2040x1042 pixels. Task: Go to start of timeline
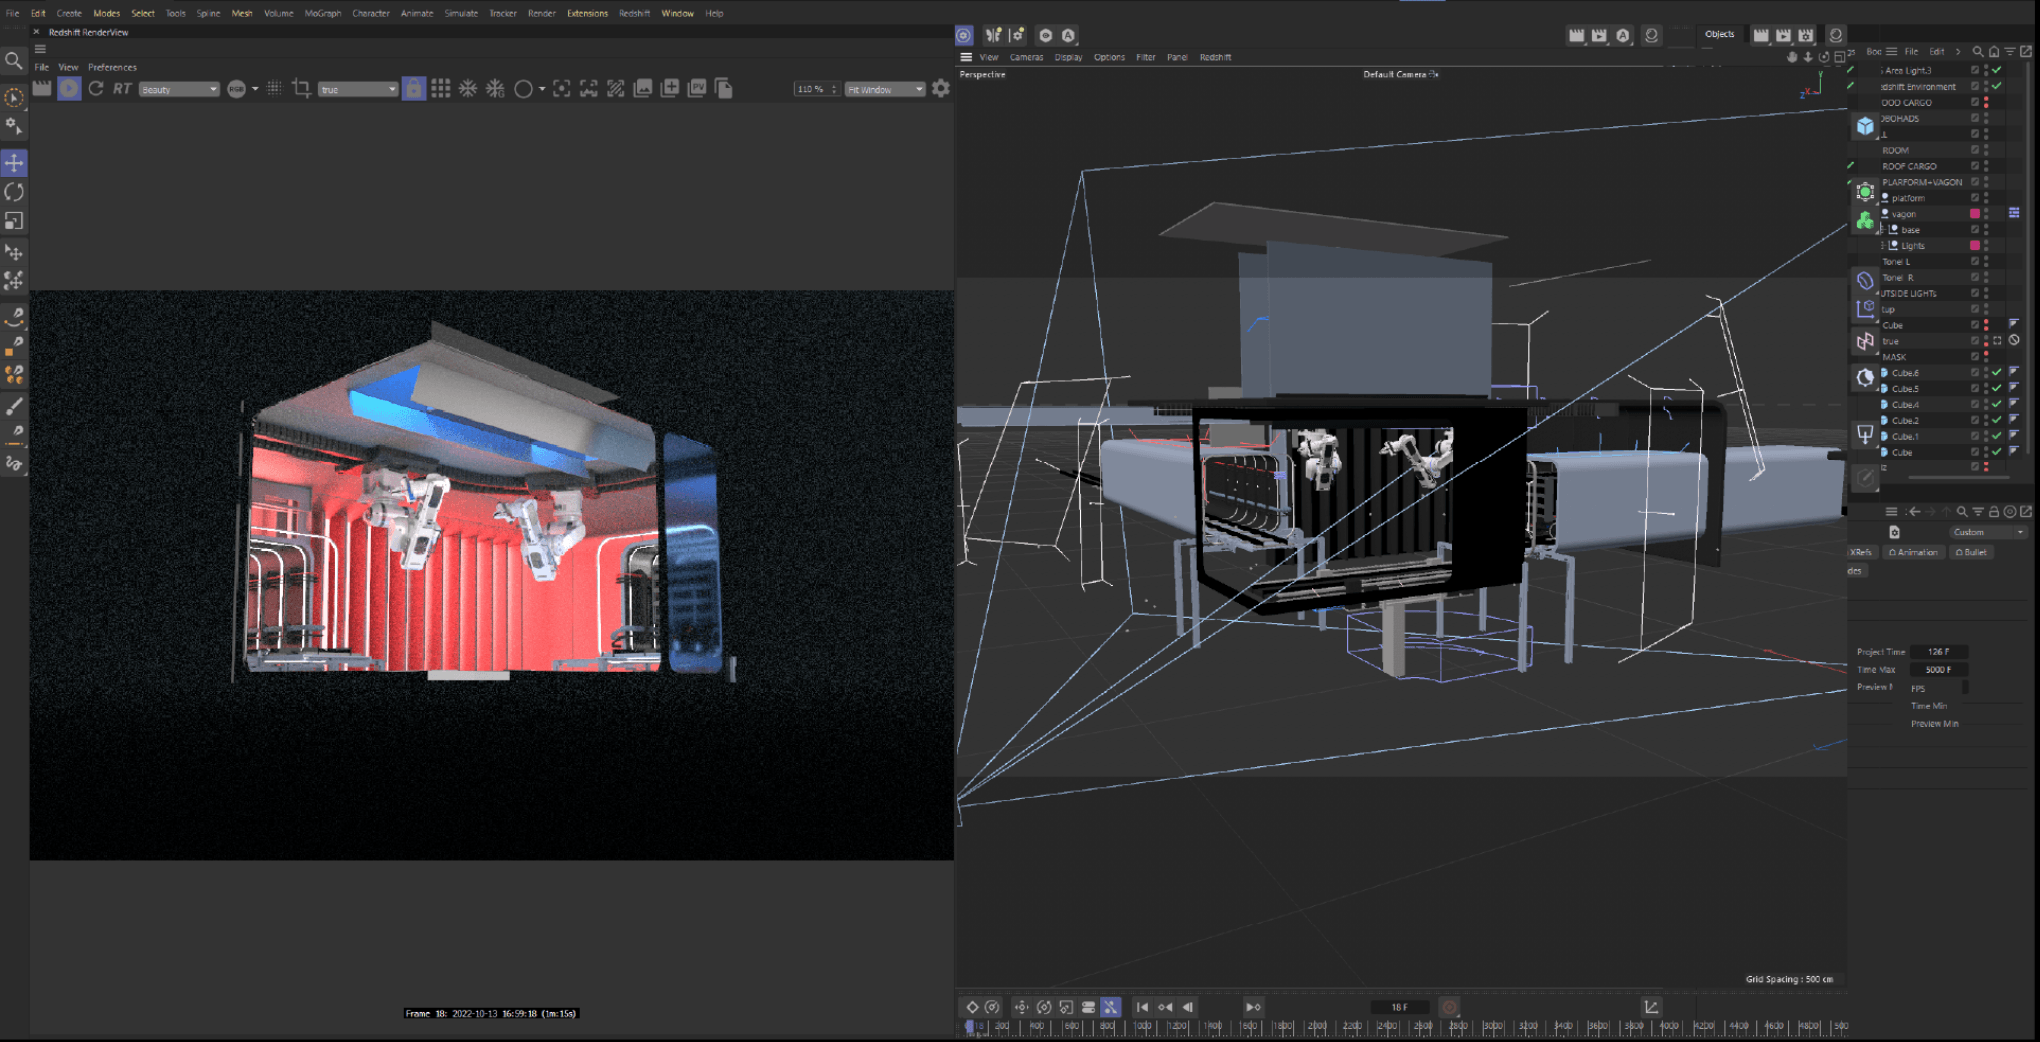pyautogui.click(x=1142, y=1007)
